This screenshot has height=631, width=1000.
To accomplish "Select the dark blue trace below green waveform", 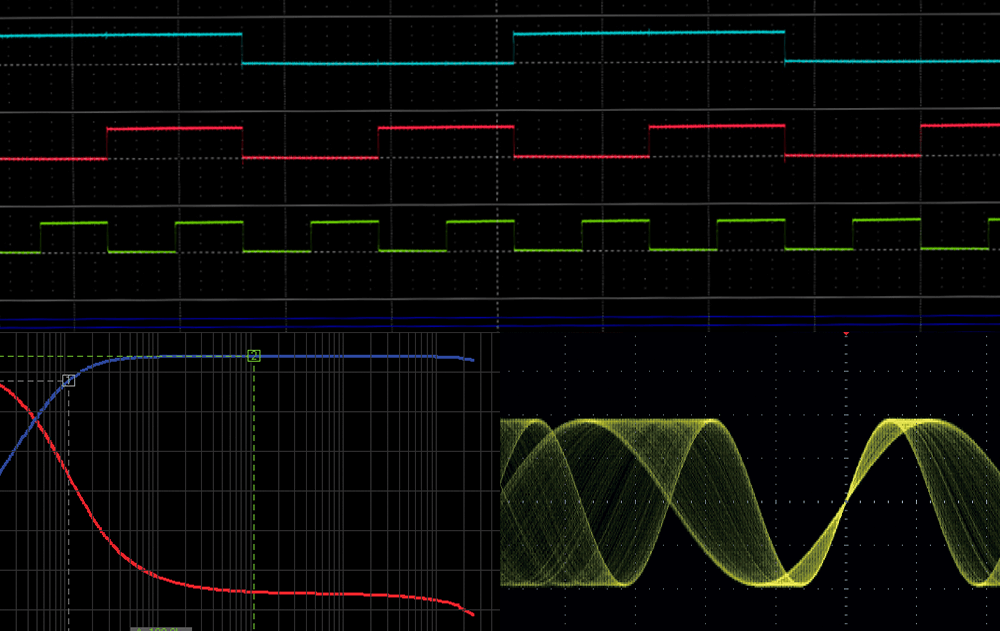I will click(500, 320).
